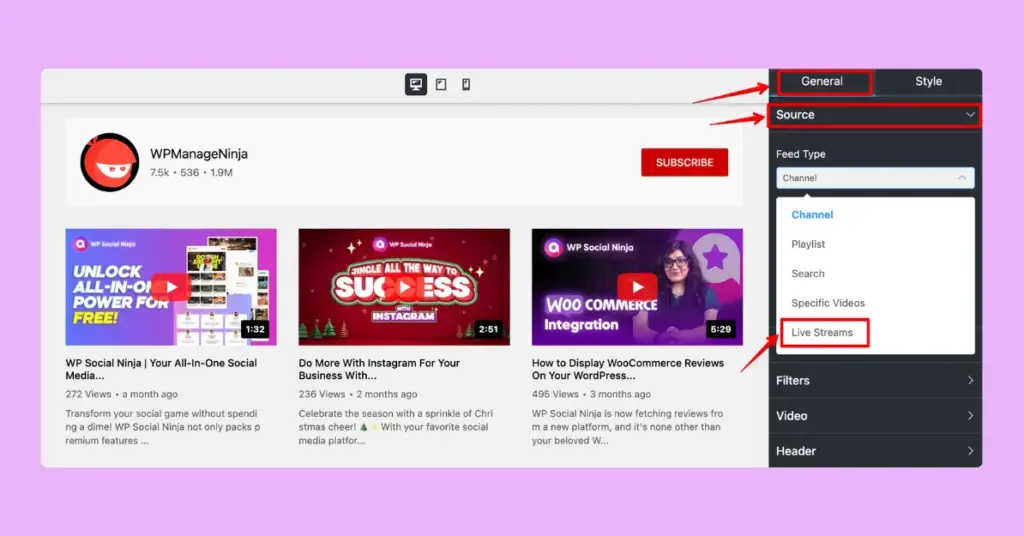
Task: Open the Instagram success video thumbnail
Action: click(404, 287)
